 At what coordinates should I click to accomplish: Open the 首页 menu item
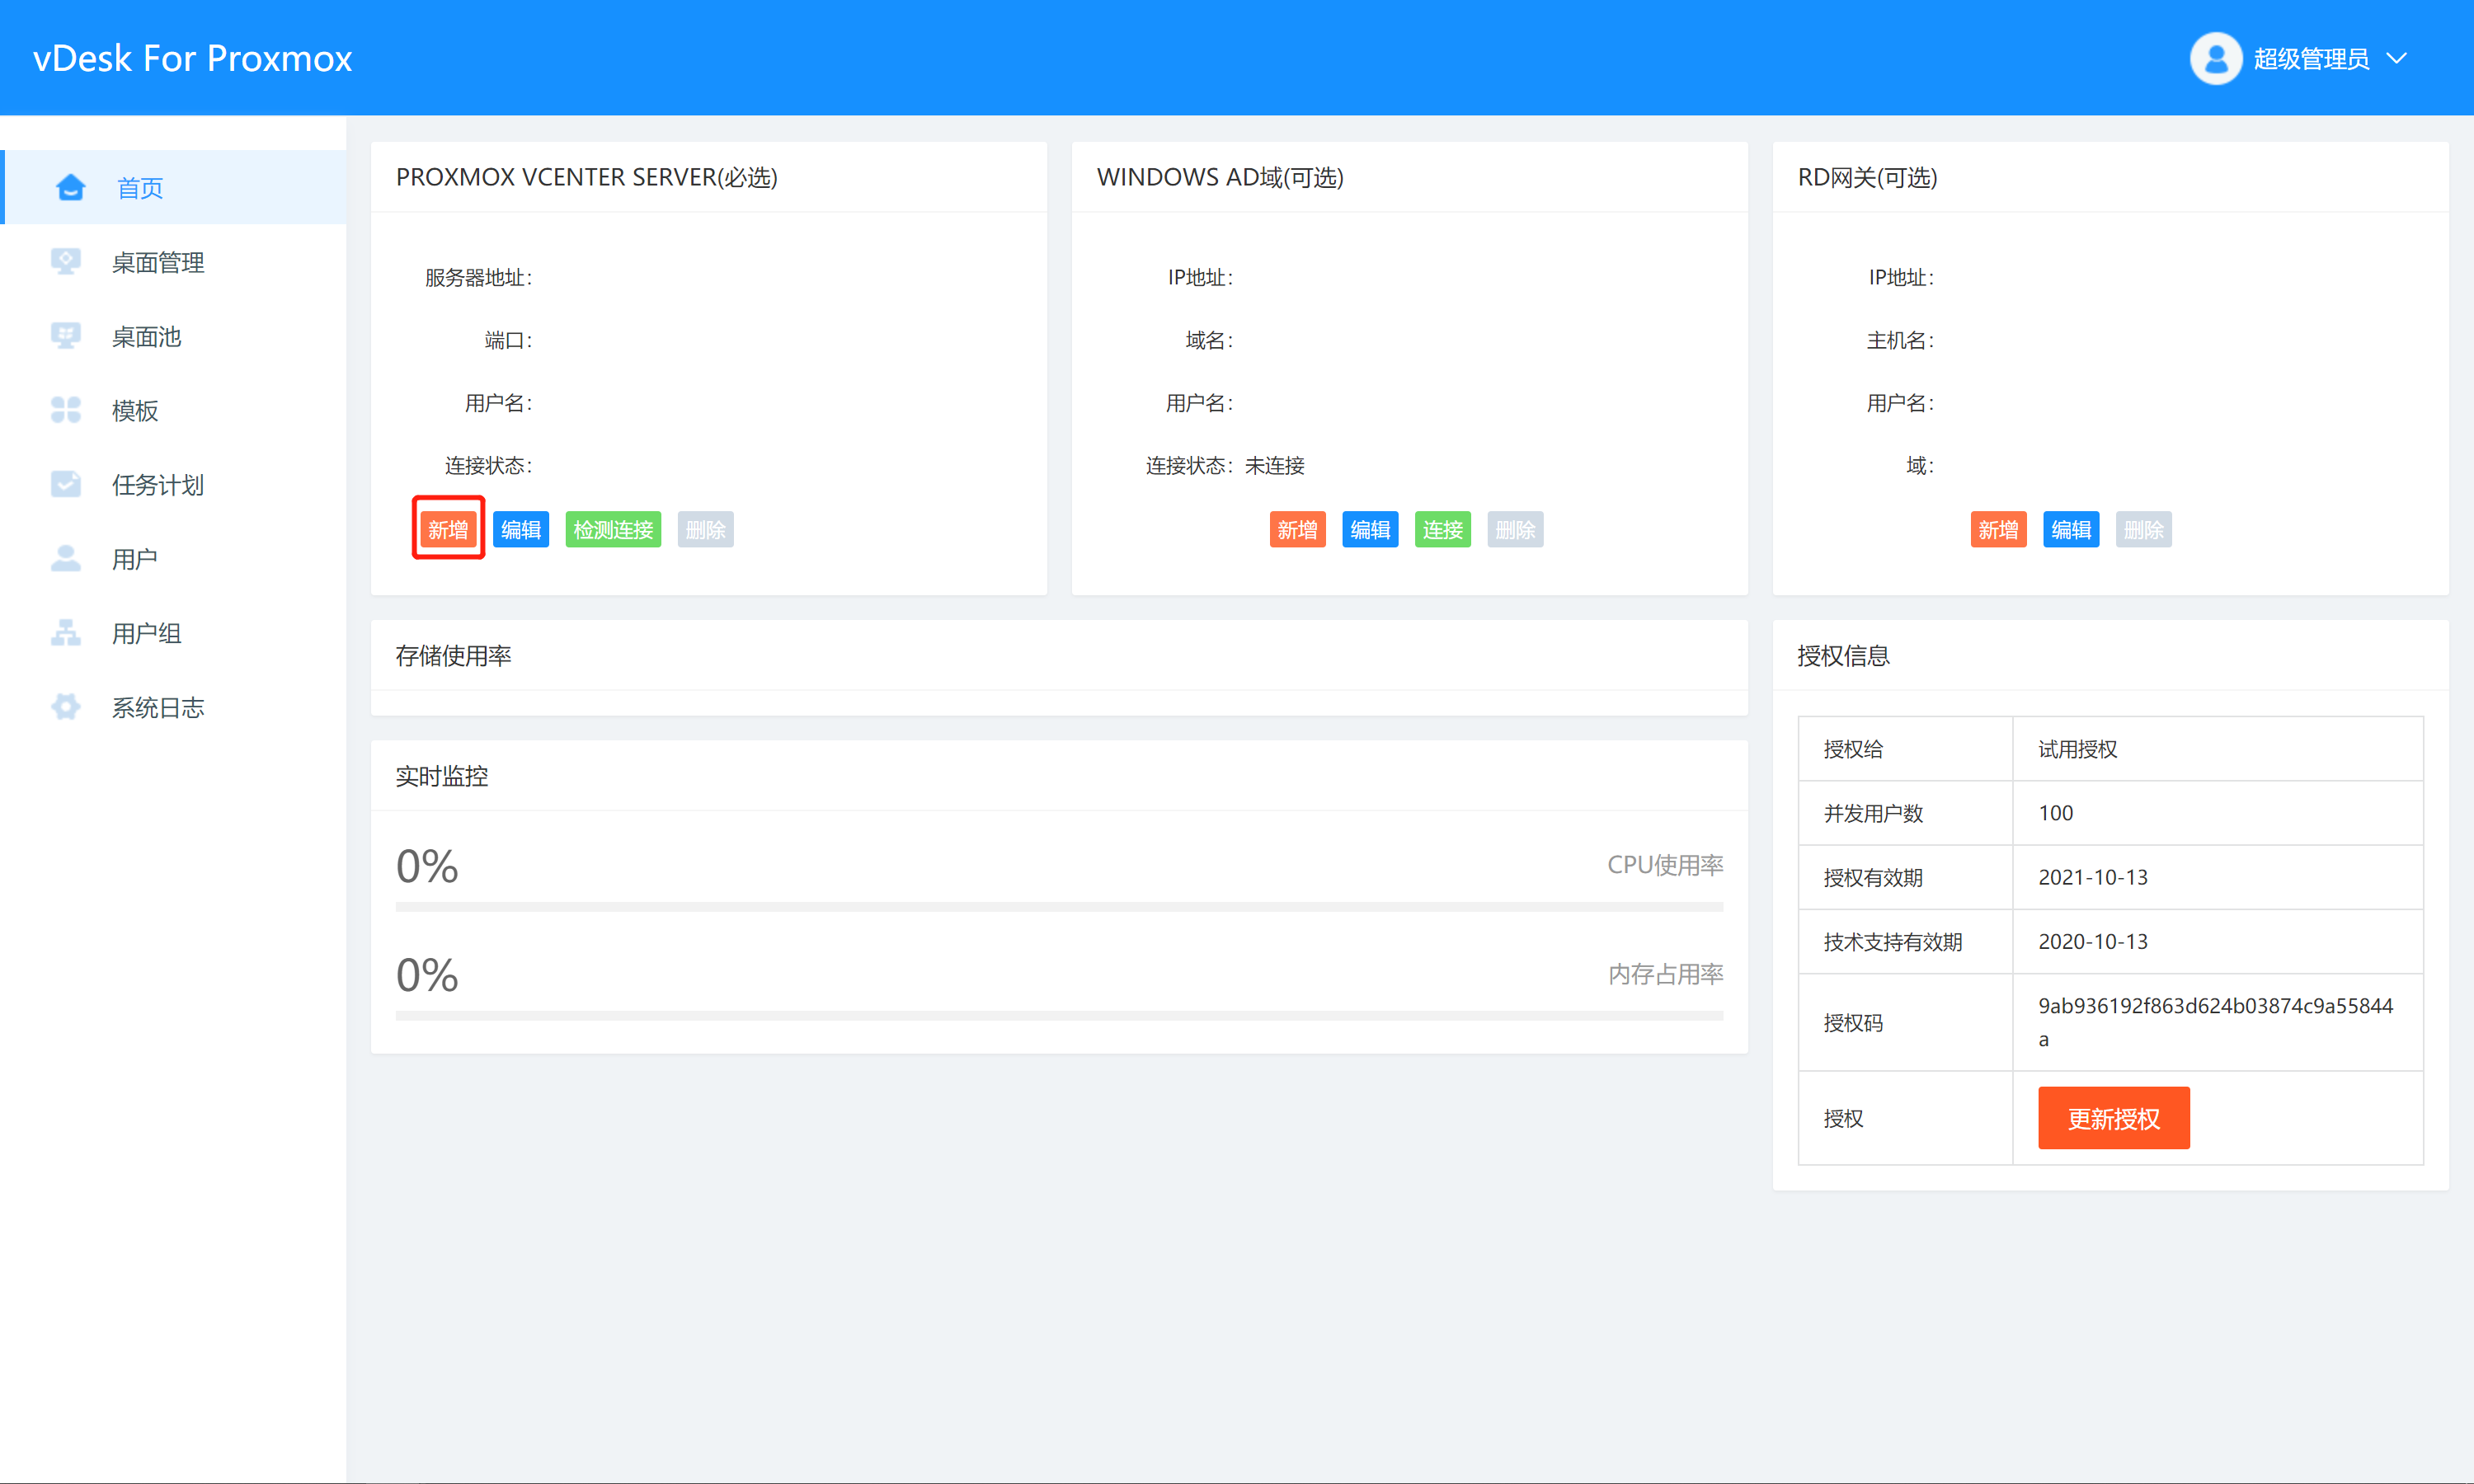175,187
